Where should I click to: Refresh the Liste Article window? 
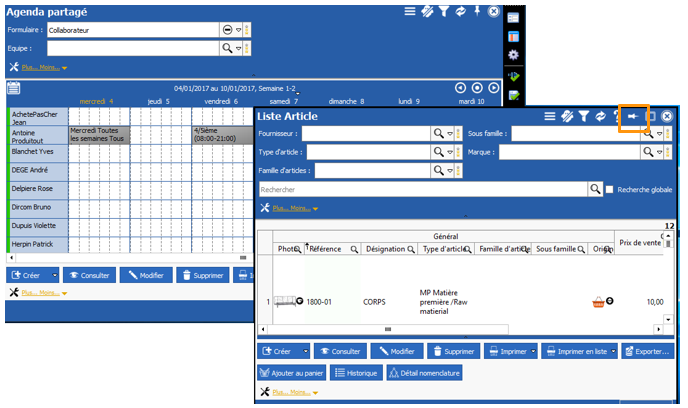601,117
